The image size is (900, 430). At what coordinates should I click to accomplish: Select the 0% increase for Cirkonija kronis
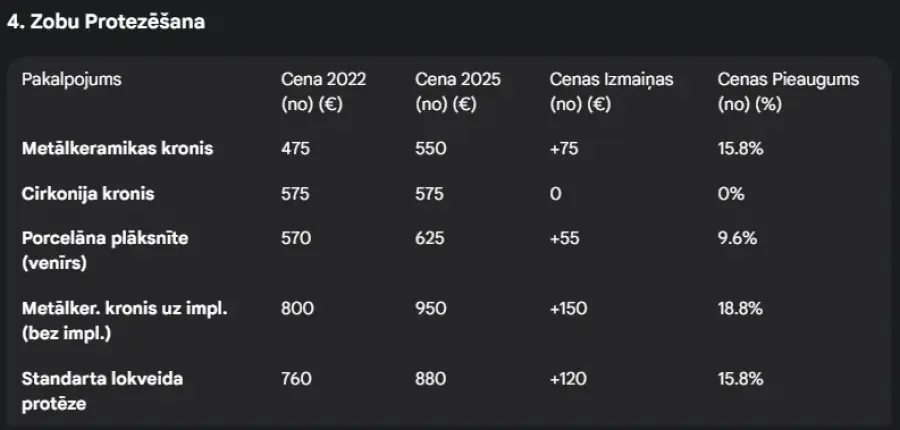[731, 194]
